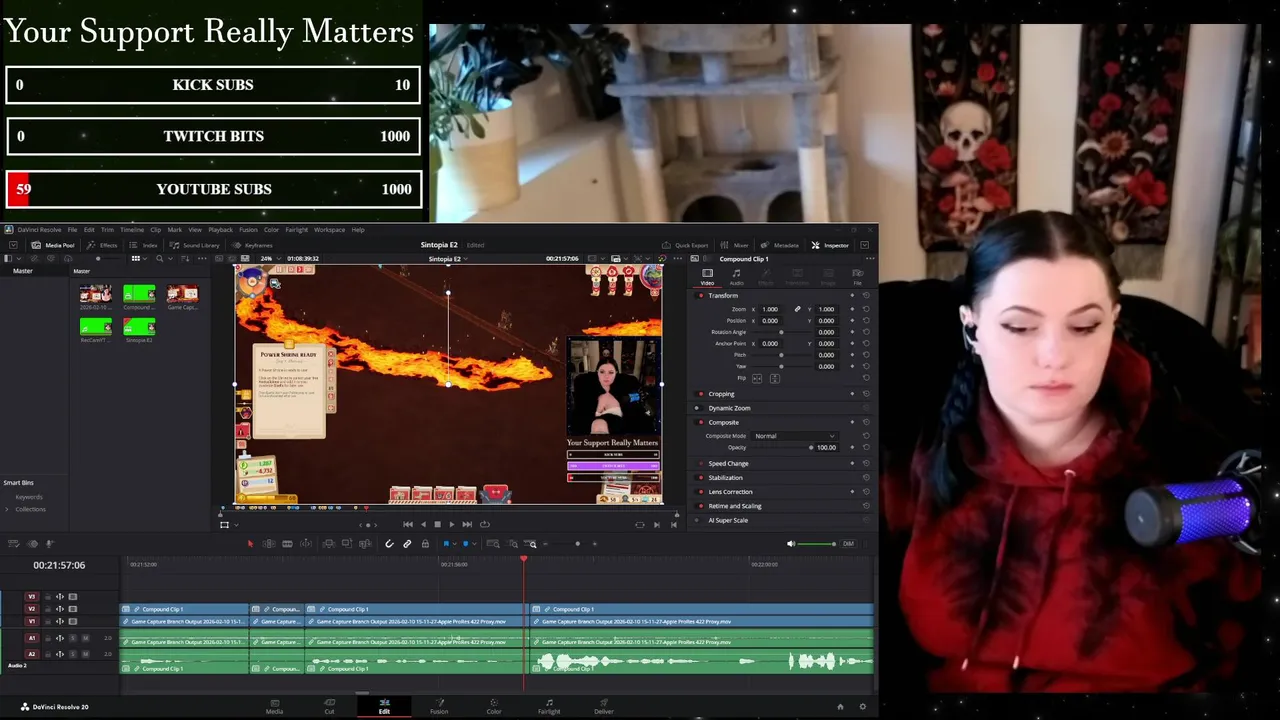Screen dimensions: 1280x720
Task: Switch to the Media page tab
Action: click(x=274, y=707)
